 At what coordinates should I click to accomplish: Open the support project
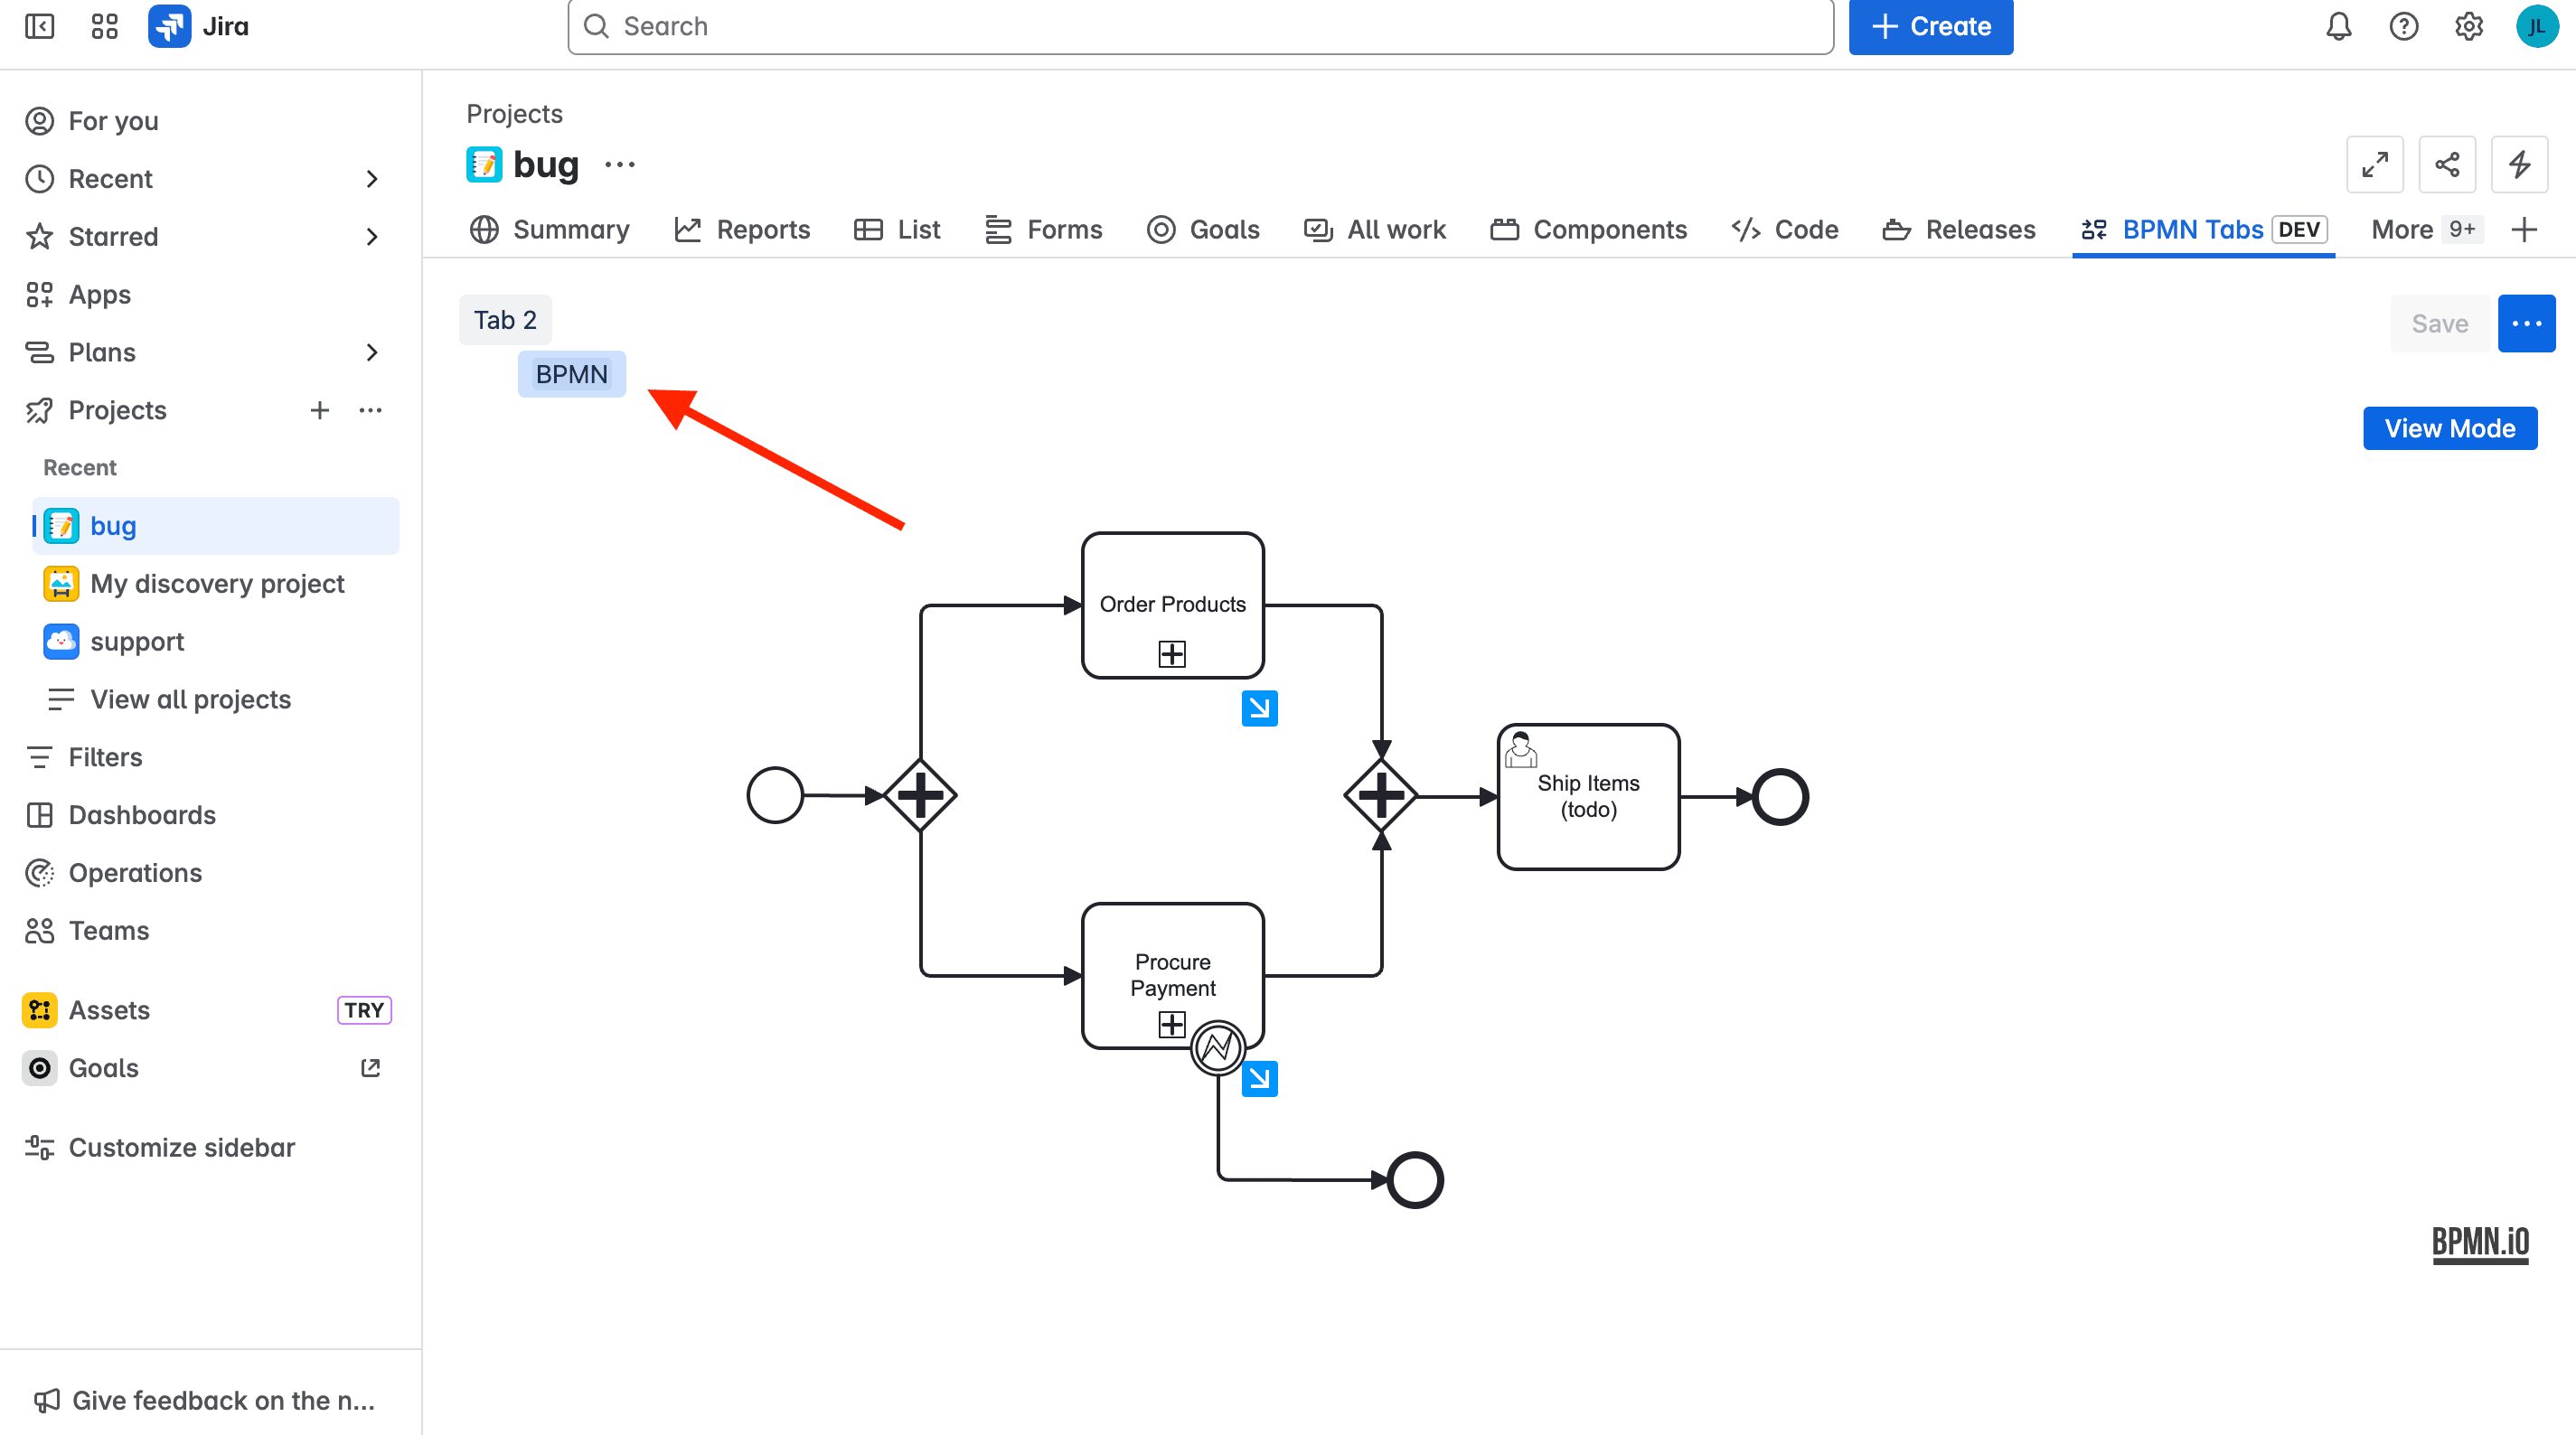[x=216, y=642]
